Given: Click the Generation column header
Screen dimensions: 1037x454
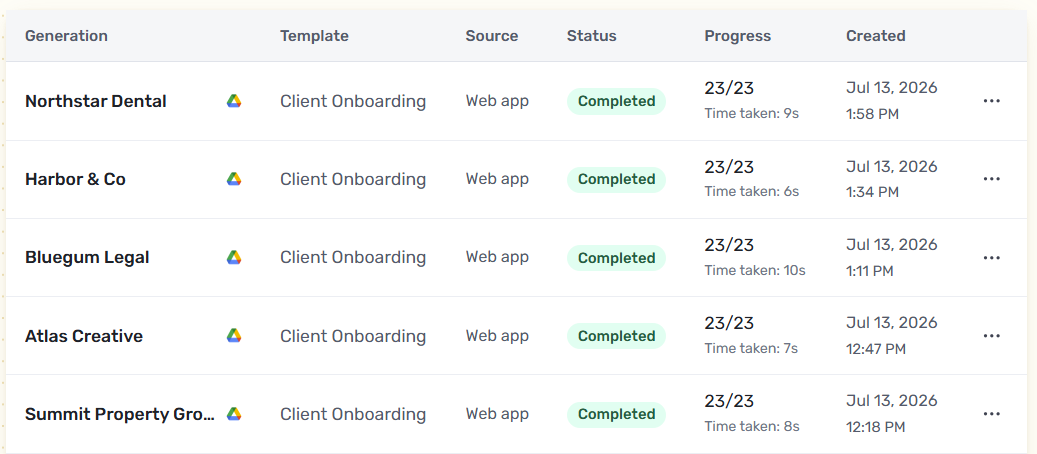Looking at the screenshot, I should [x=66, y=36].
